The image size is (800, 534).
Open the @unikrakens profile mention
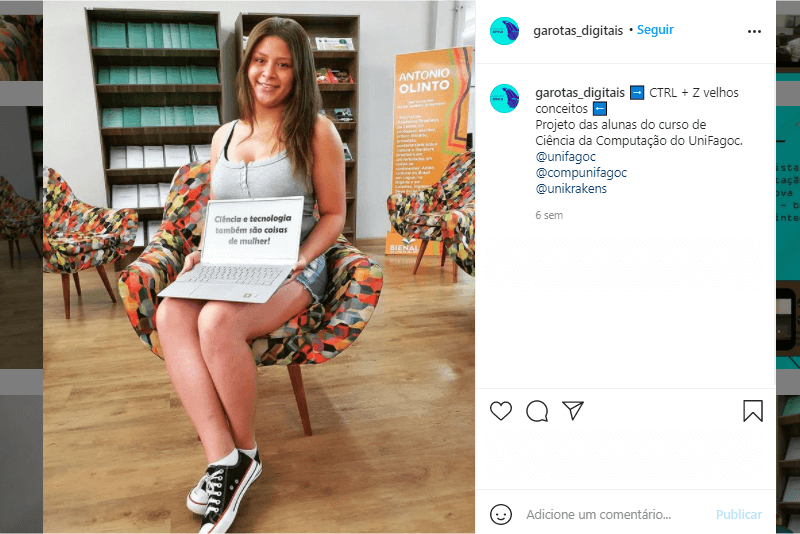pyautogui.click(x=571, y=189)
